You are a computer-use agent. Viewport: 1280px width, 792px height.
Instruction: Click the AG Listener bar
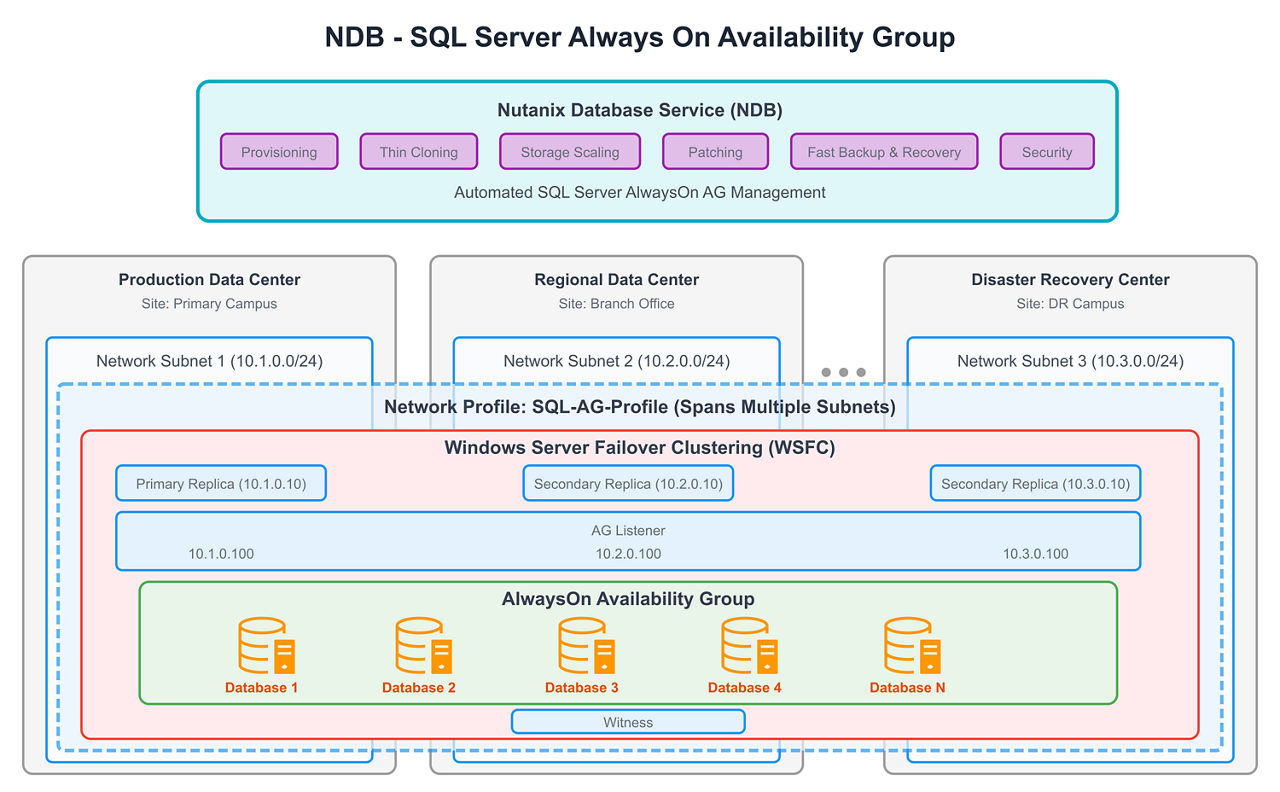point(628,540)
